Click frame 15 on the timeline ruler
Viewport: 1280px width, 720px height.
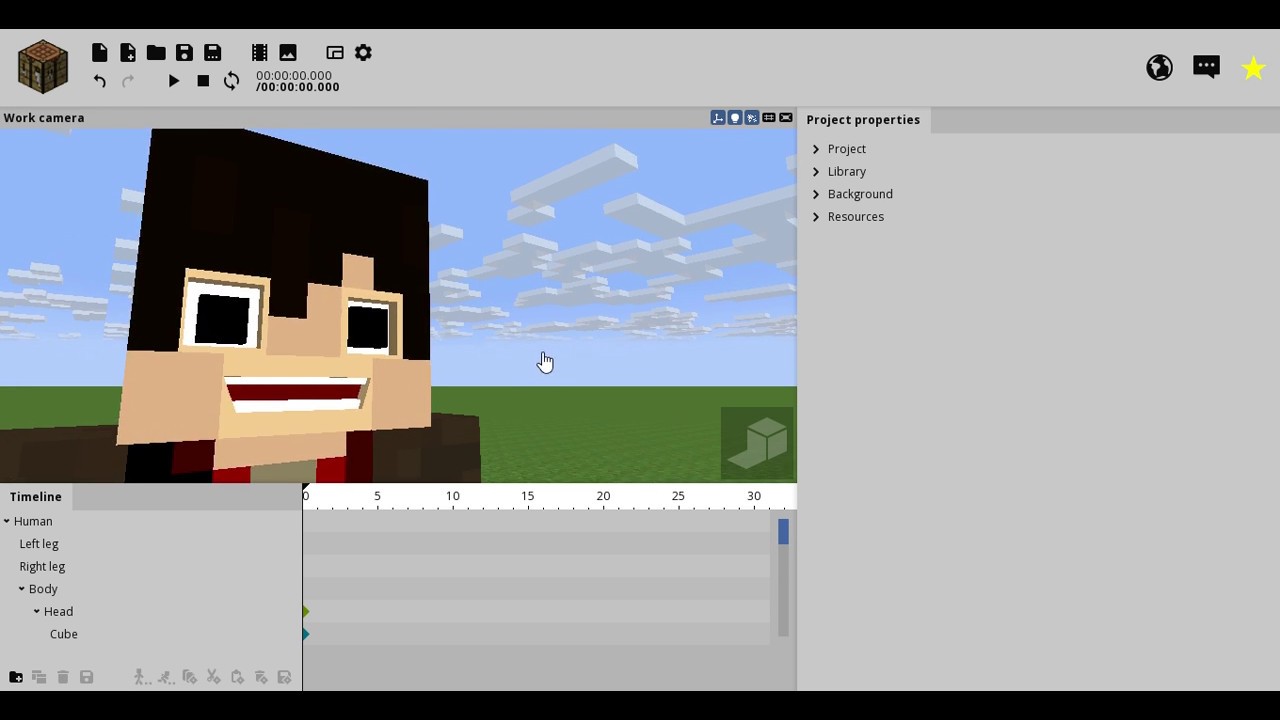click(x=528, y=497)
